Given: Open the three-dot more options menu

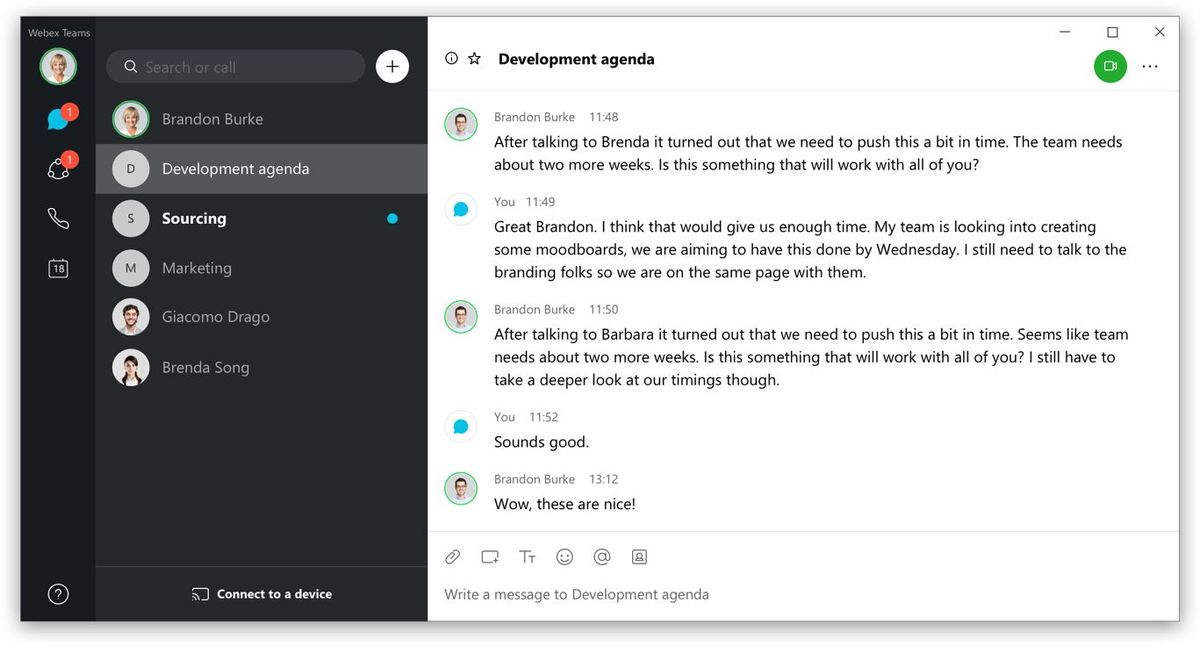Looking at the screenshot, I should pyautogui.click(x=1150, y=66).
